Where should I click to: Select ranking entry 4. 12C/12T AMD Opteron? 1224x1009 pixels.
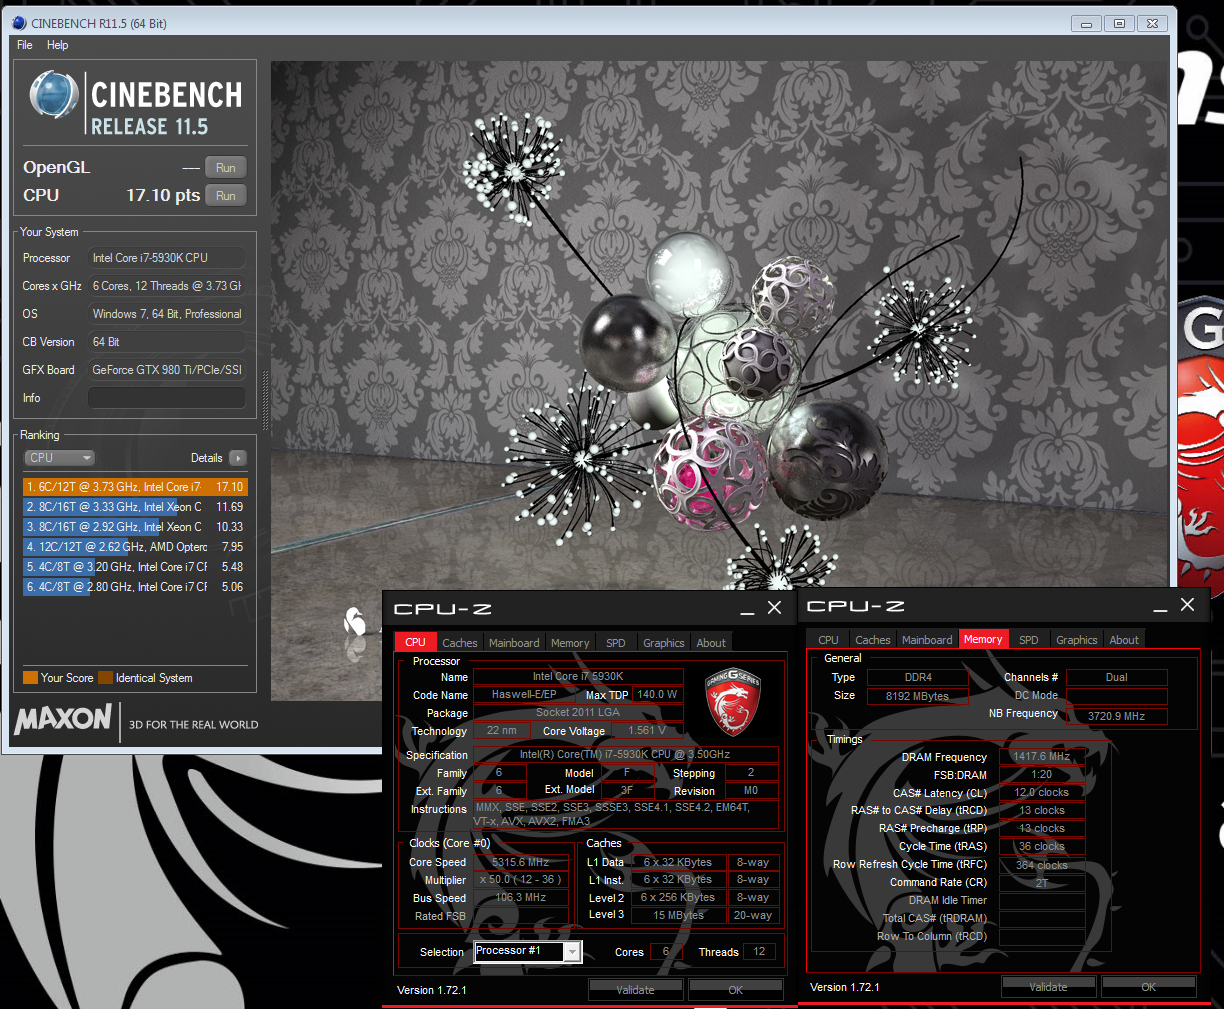pyautogui.click(x=135, y=547)
